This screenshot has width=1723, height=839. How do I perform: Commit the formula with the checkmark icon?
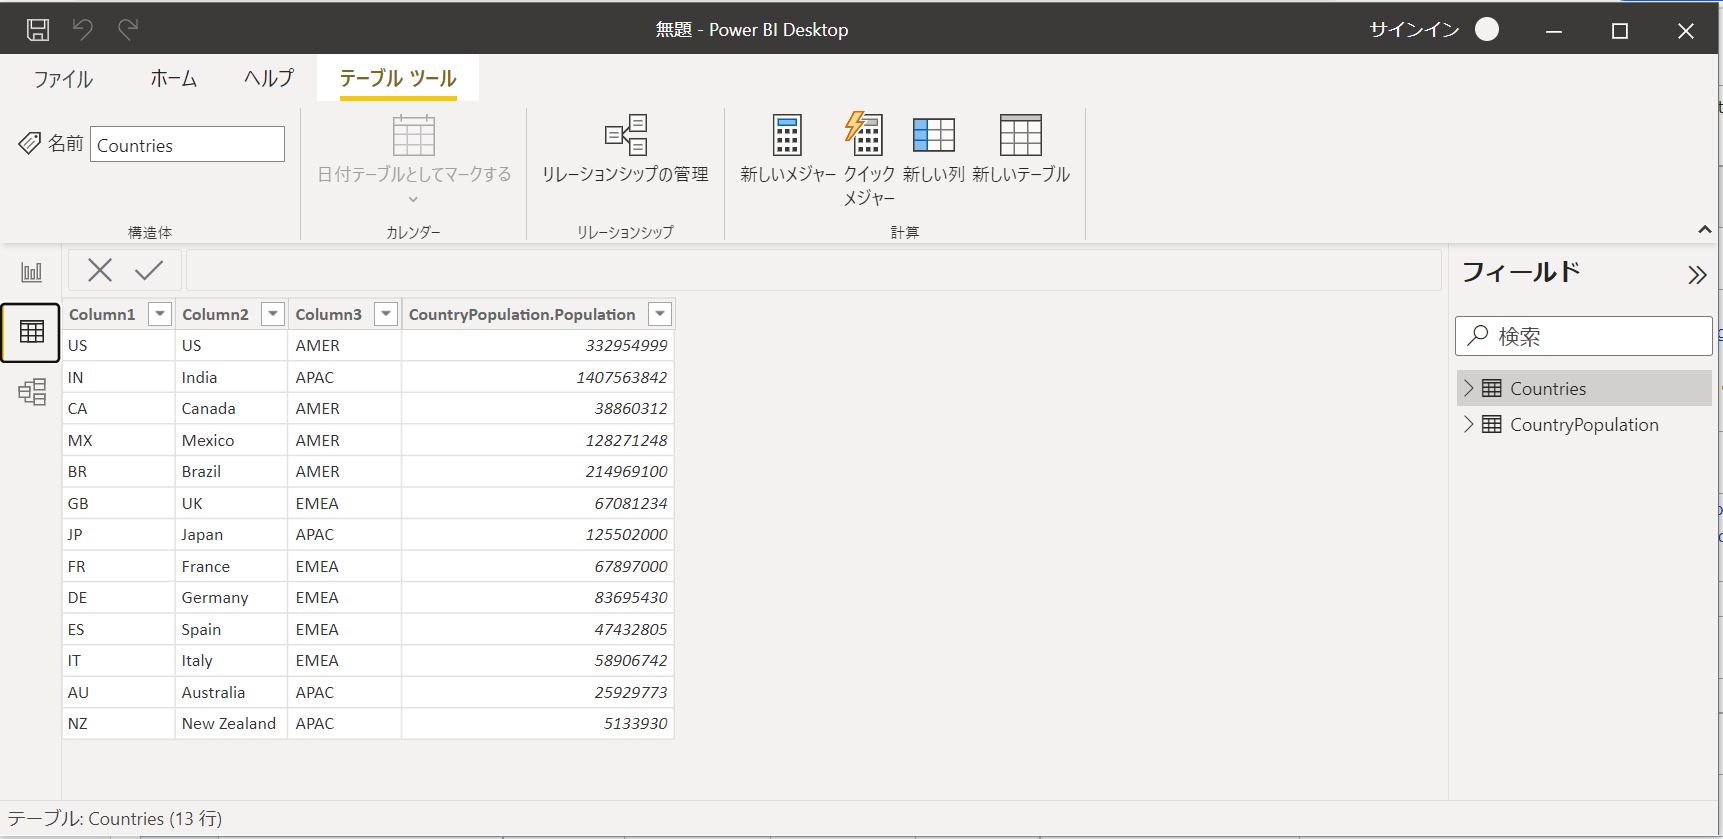[x=149, y=270]
